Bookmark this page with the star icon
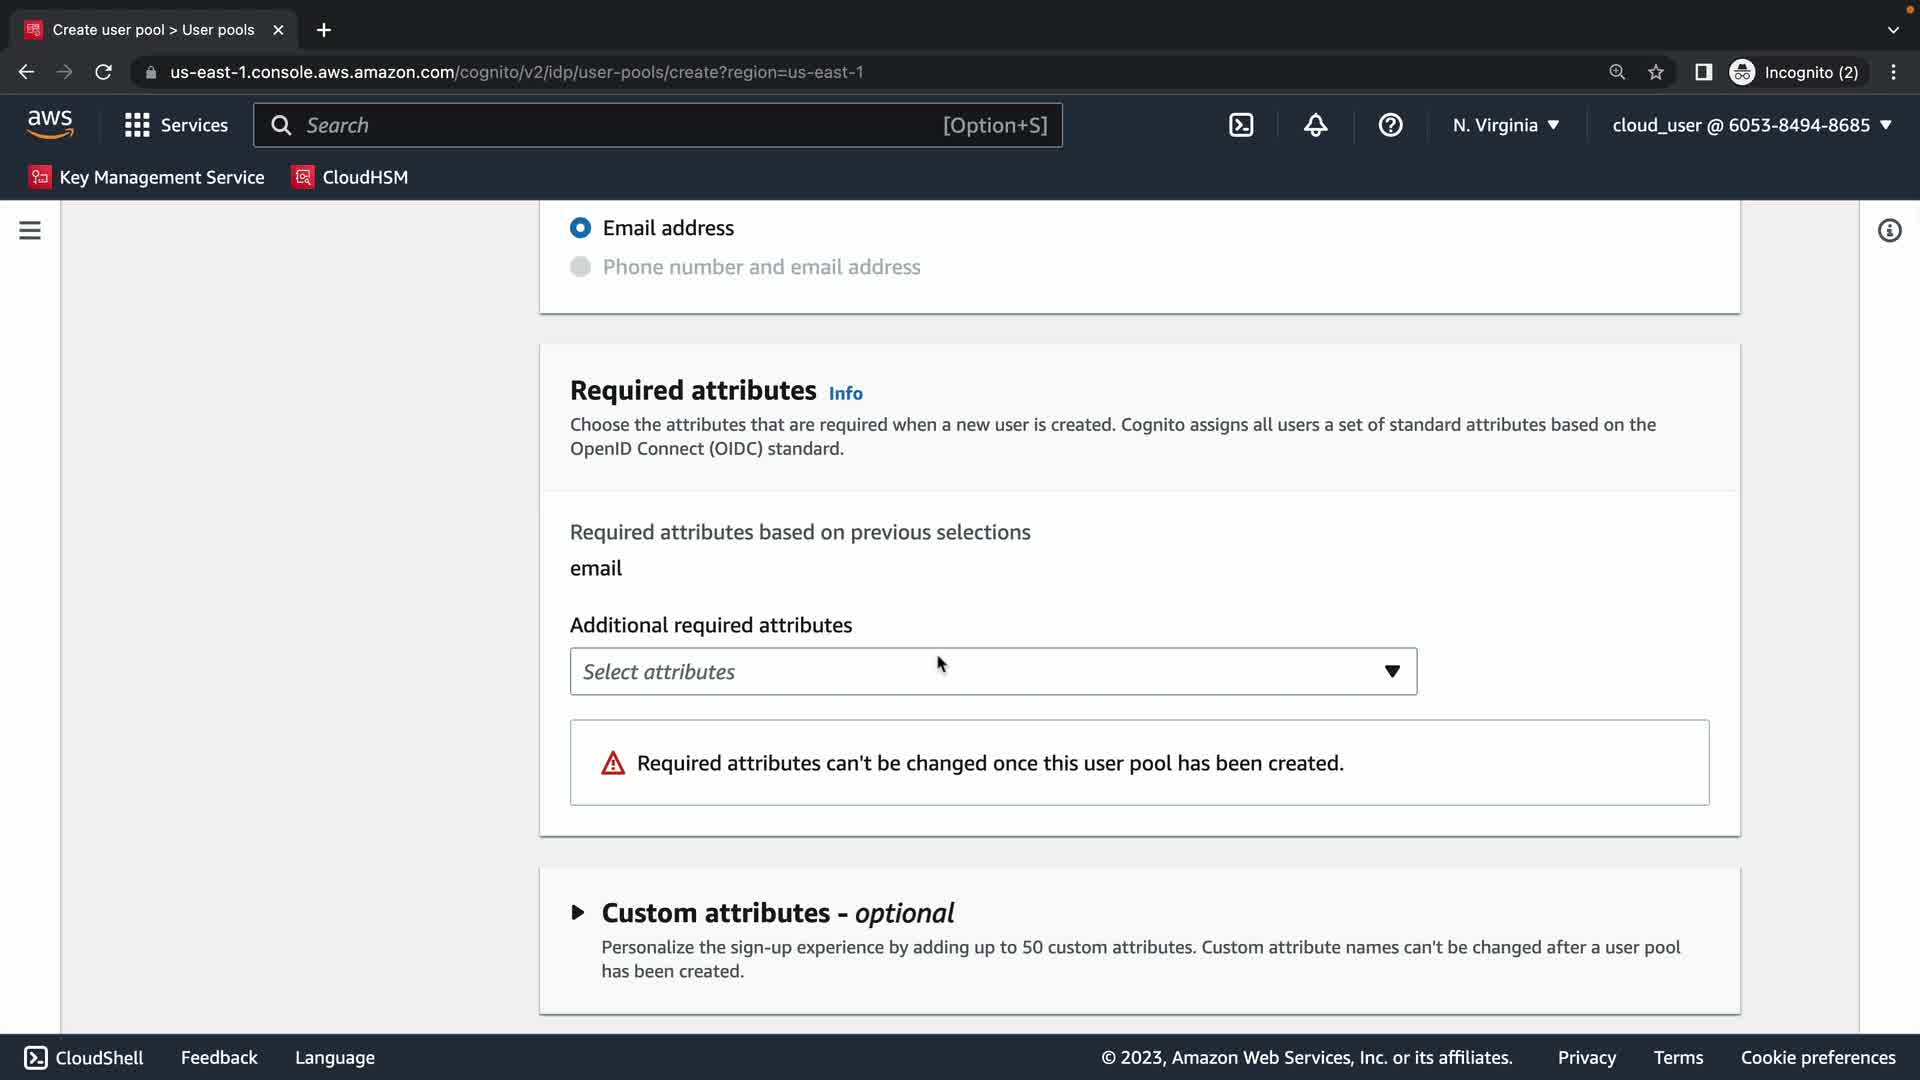 [1656, 72]
